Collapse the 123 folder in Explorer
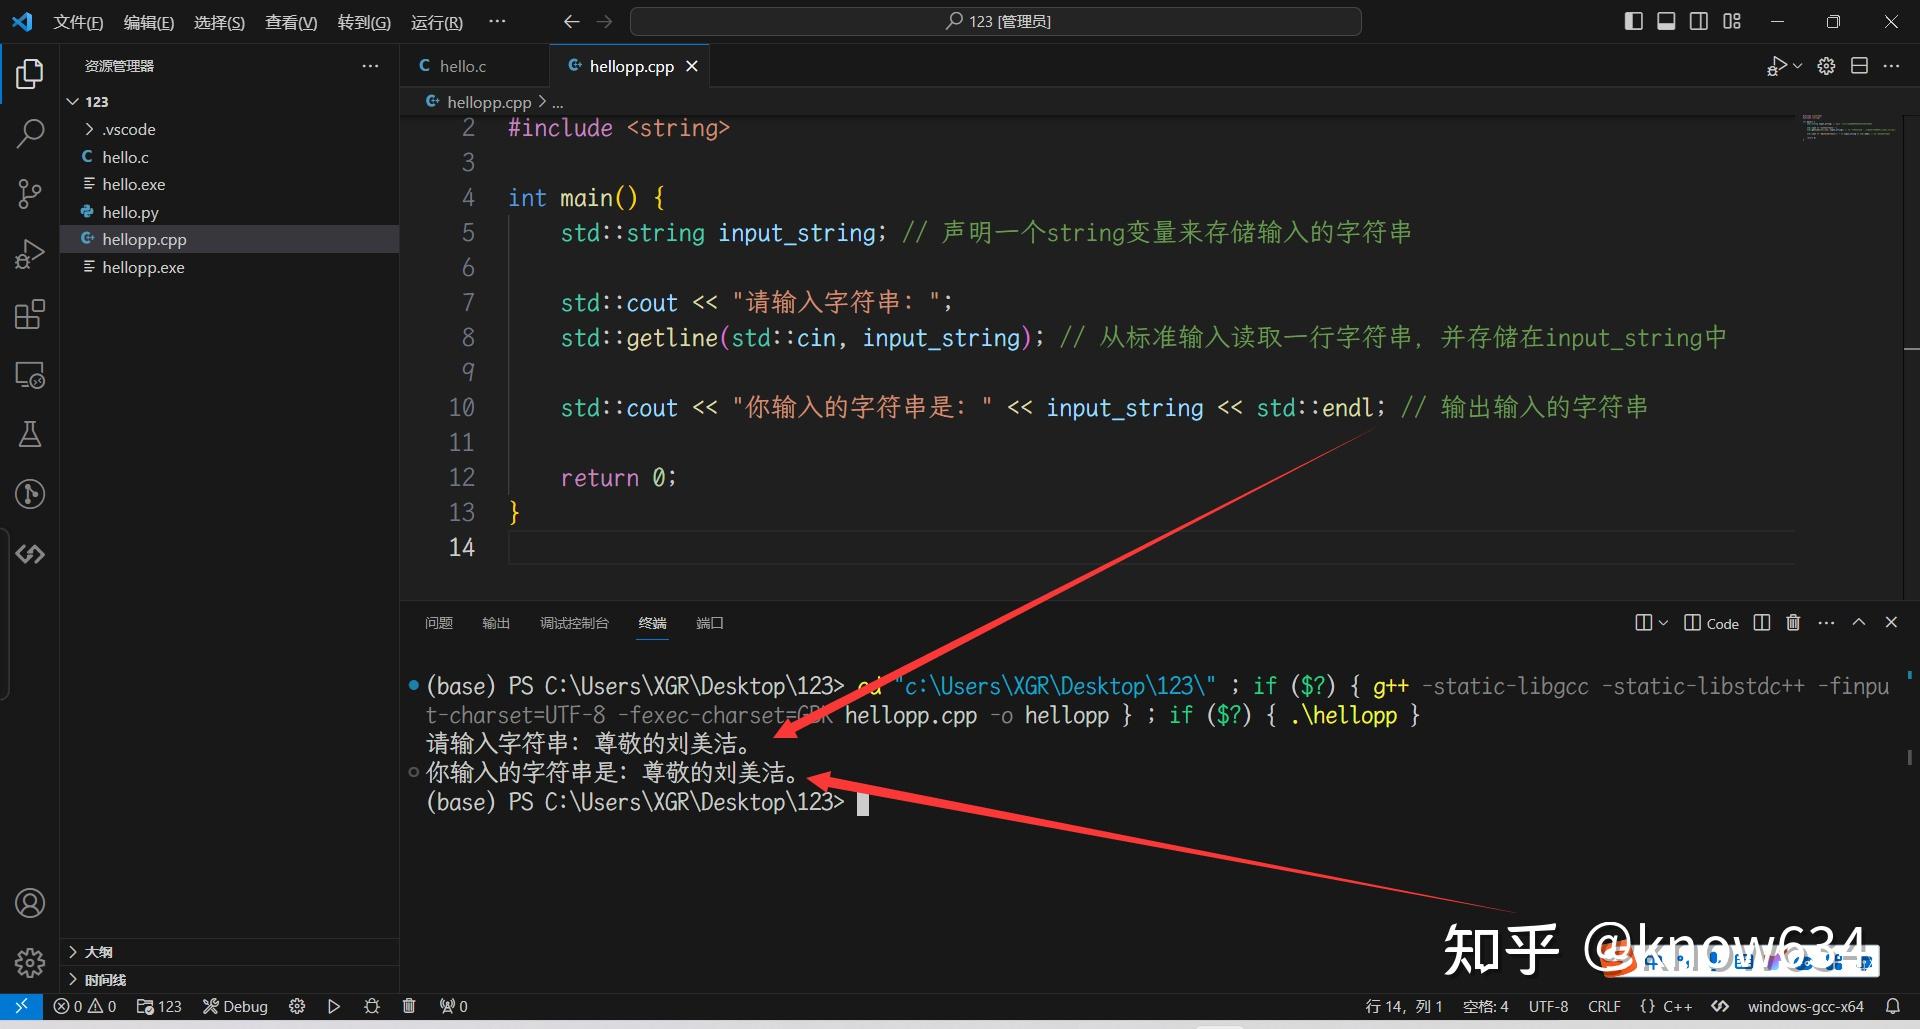Screen dimensions: 1920x1029 73,100
